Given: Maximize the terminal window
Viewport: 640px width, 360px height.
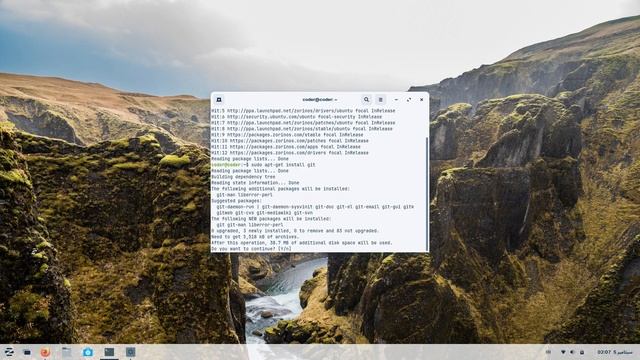Looking at the screenshot, I should coord(409,100).
